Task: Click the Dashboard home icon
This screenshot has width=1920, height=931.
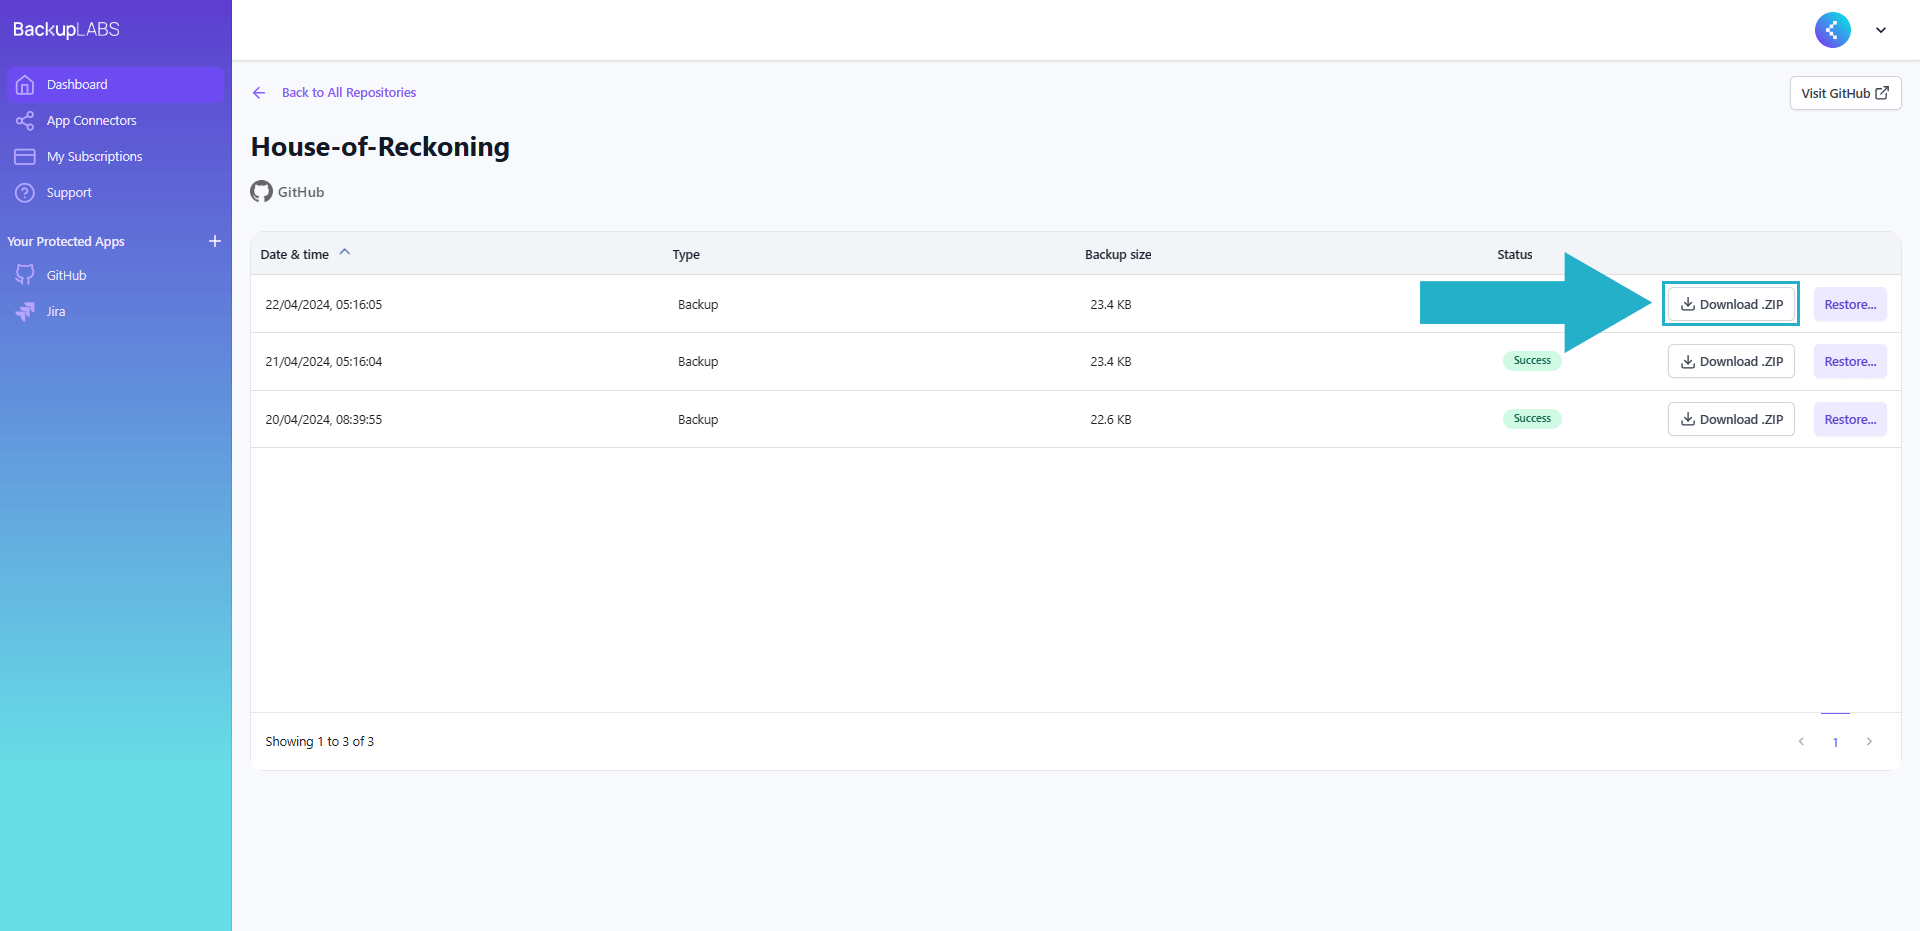Action: tap(25, 85)
